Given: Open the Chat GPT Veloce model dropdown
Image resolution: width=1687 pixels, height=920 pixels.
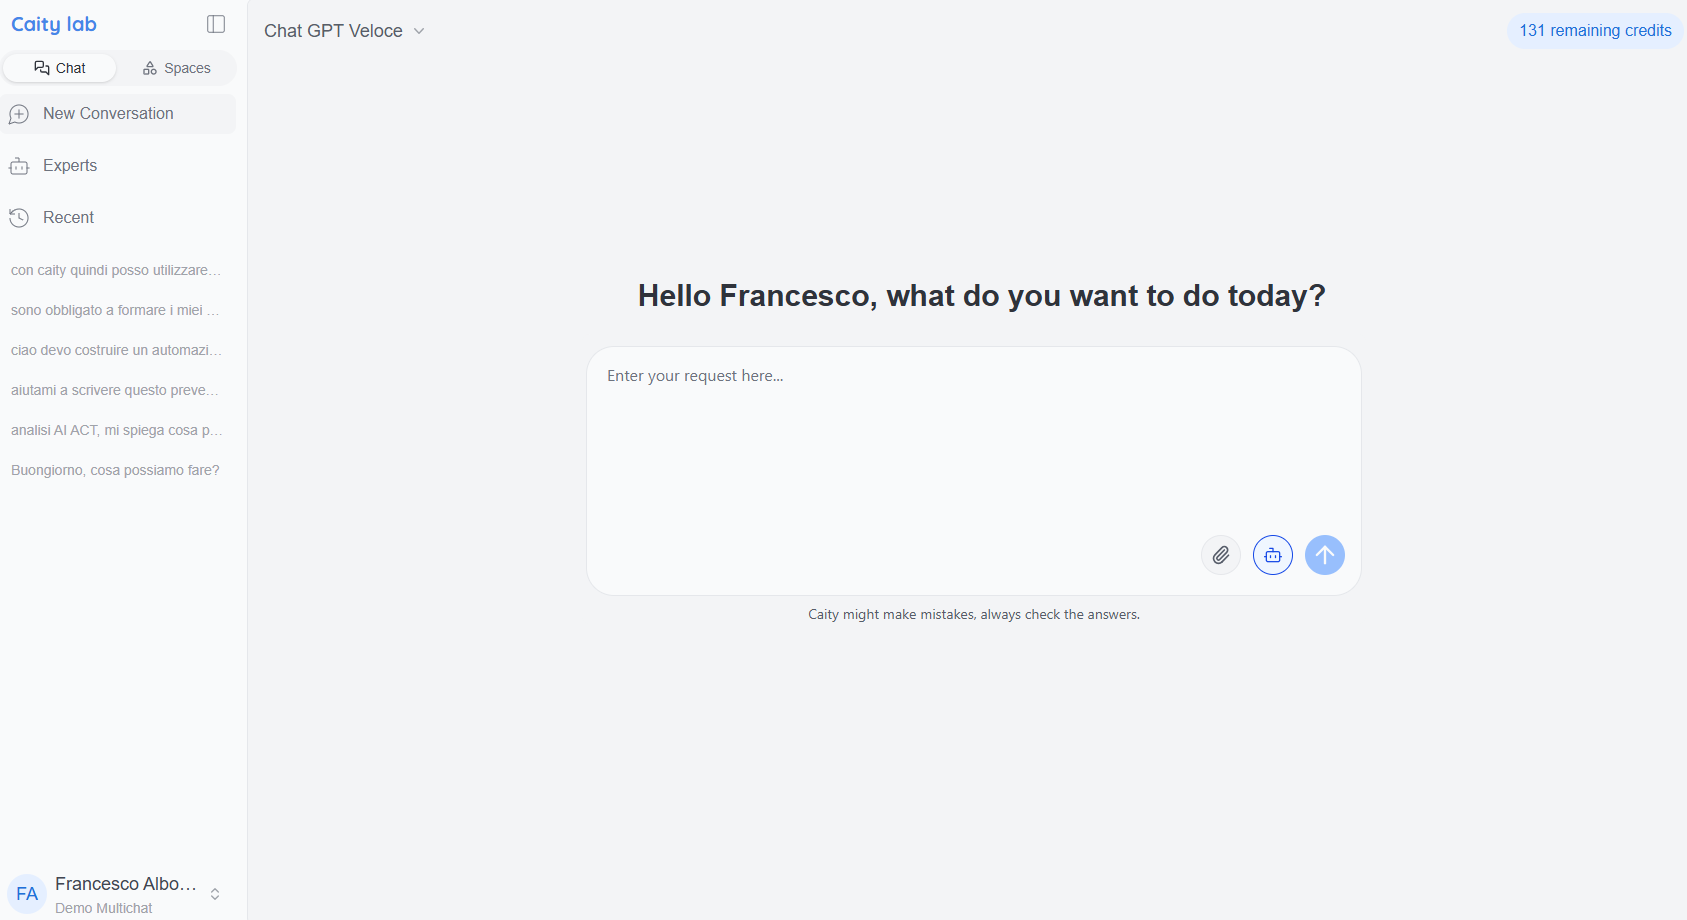Looking at the screenshot, I should pyautogui.click(x=344, y=31).
